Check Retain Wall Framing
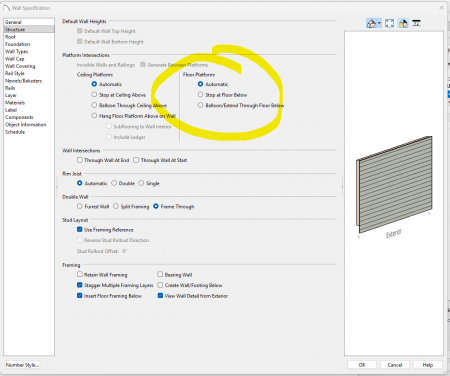The image size is (450, 376). [x=80, y=274]
